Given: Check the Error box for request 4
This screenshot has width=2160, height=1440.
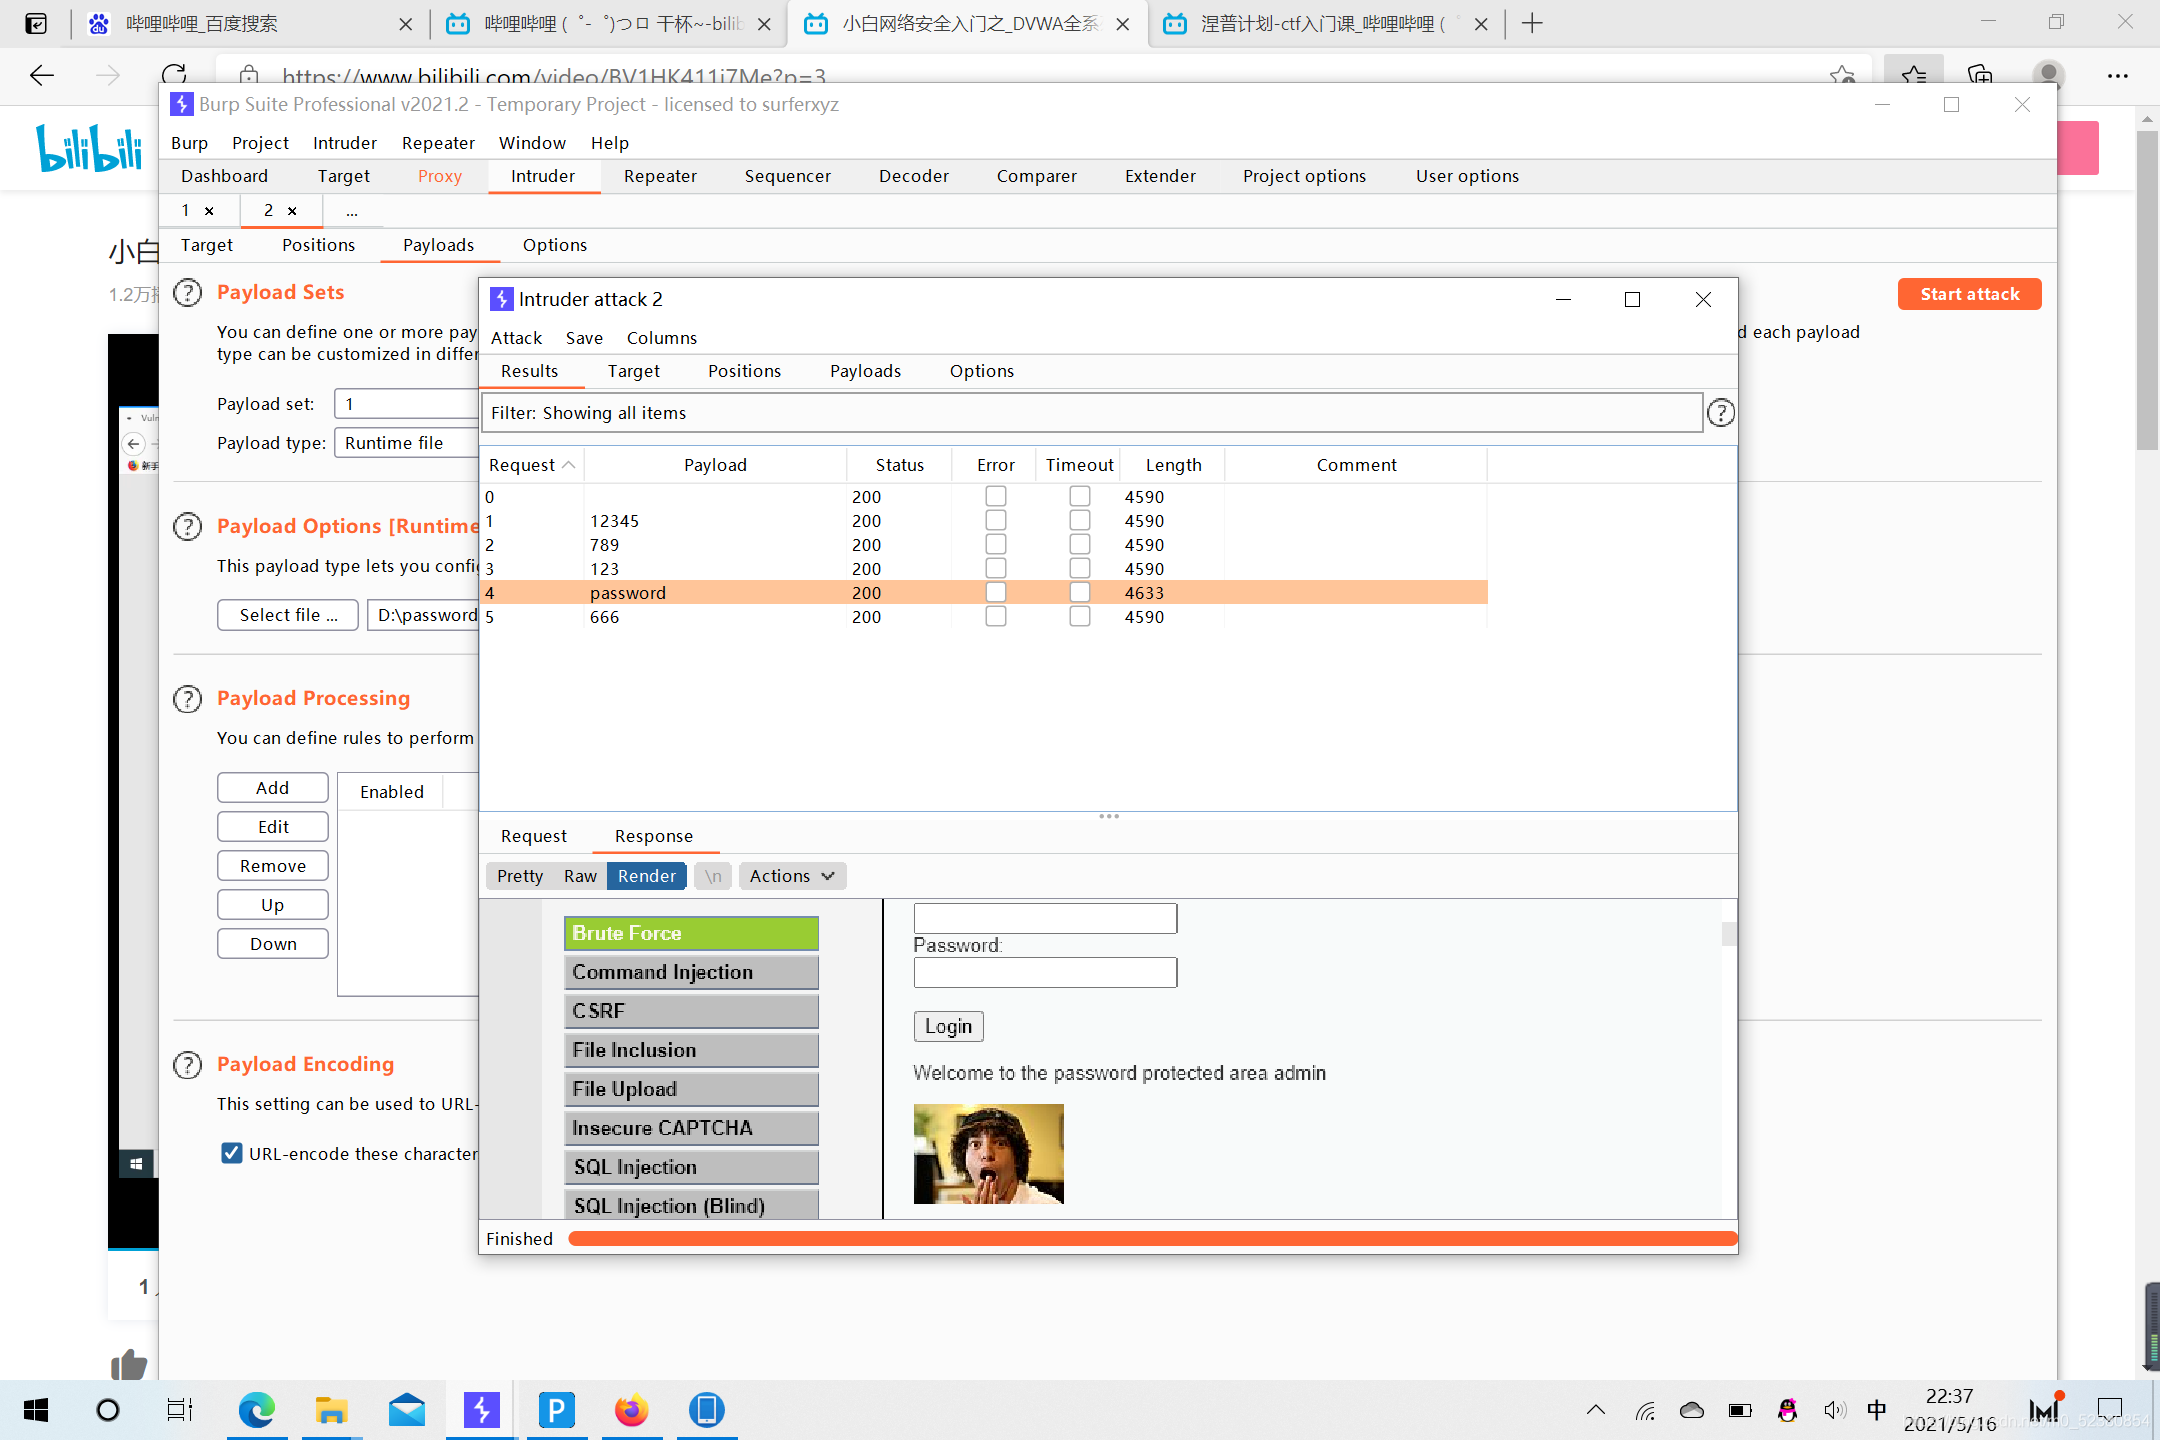Looking at the screenshot, I should point(995,592).
